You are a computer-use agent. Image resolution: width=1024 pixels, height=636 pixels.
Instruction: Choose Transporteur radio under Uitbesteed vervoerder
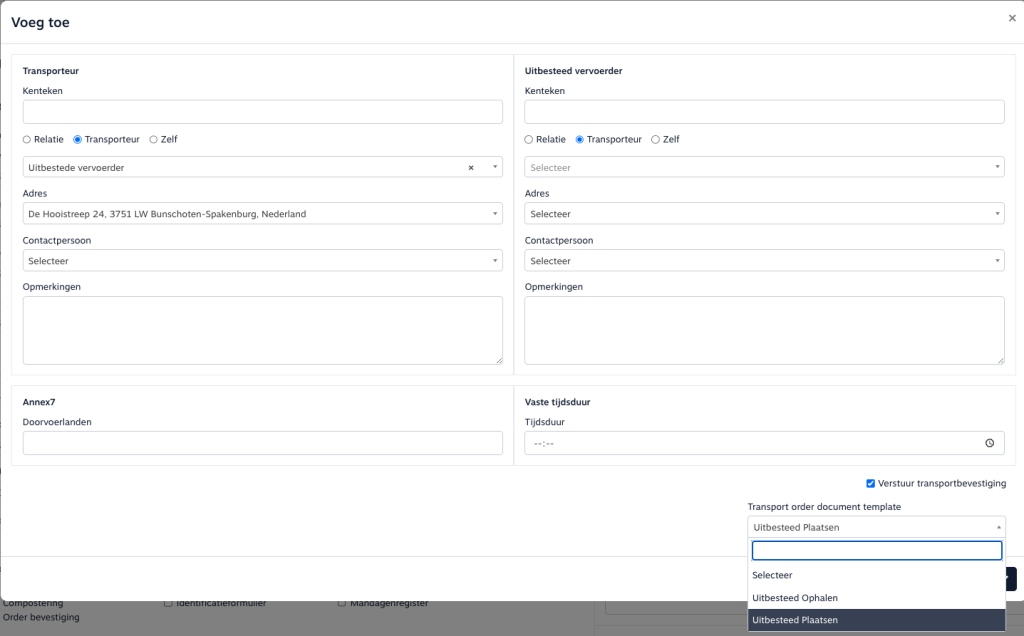pos(580,140)
